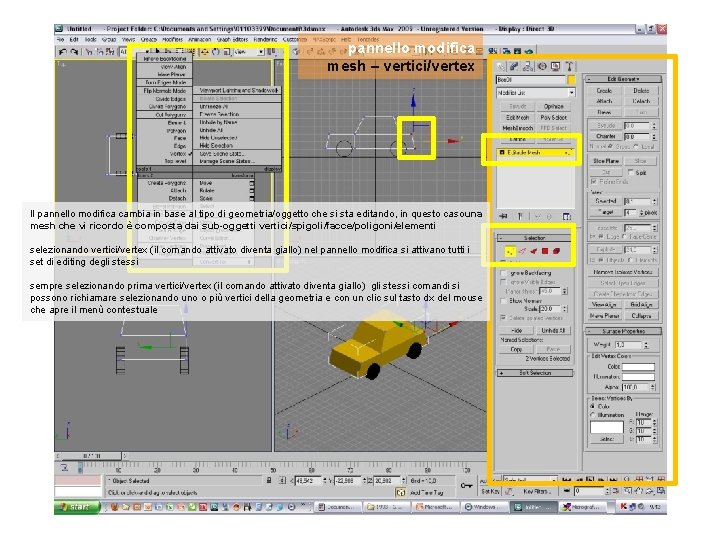The image size is (720, 540).
Task: Go to end playback button
Action: [x=613, y=480]
